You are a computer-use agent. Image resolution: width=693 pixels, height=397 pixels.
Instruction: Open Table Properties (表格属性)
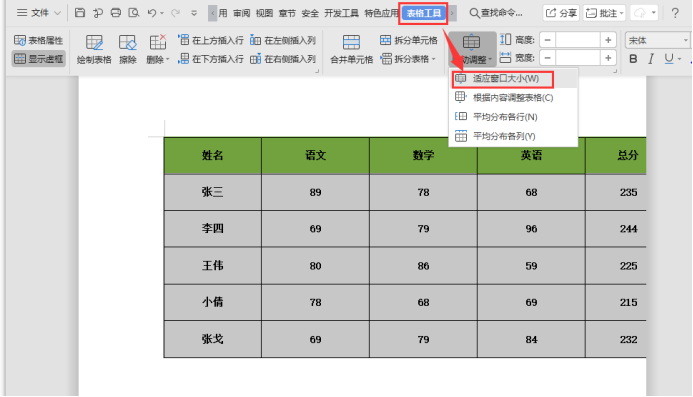click(x=38, y=40)
